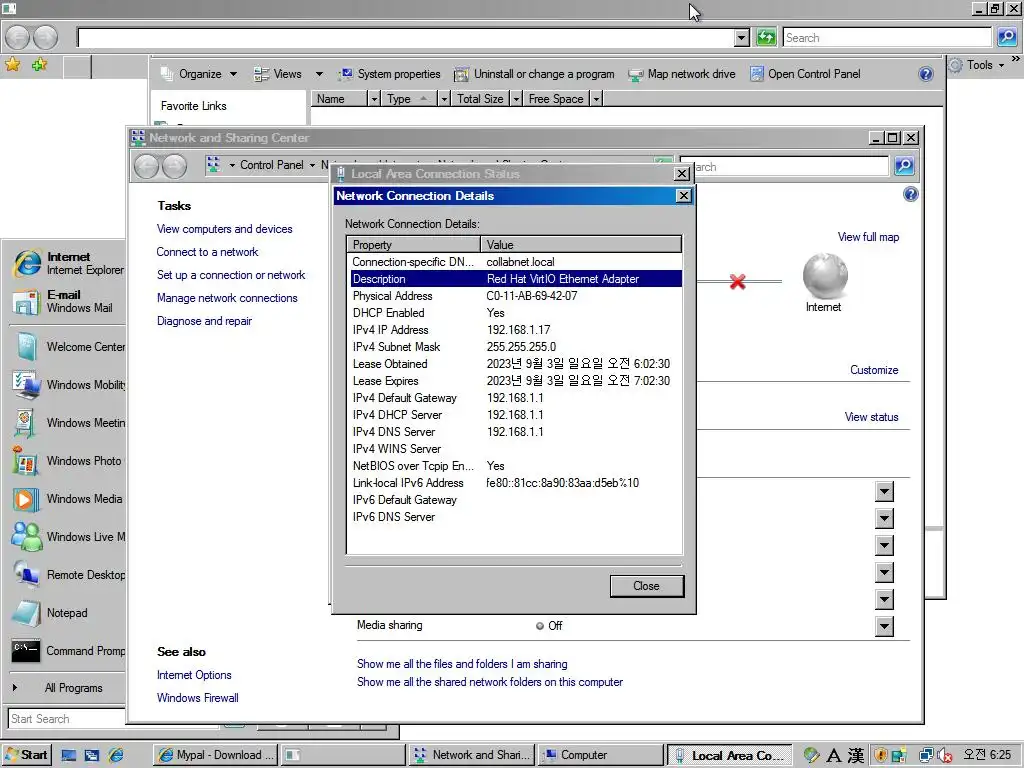This screenshot has height=768, width=1024.
Task: Open Internet Explorer from Start menu
Action: (68, 263)
